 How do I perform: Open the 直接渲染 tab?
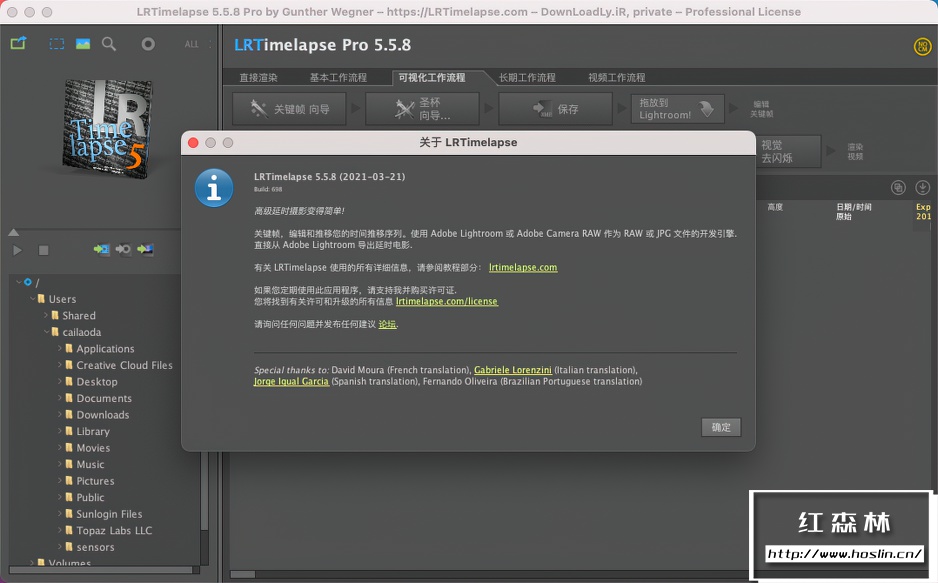pos(258,78)
